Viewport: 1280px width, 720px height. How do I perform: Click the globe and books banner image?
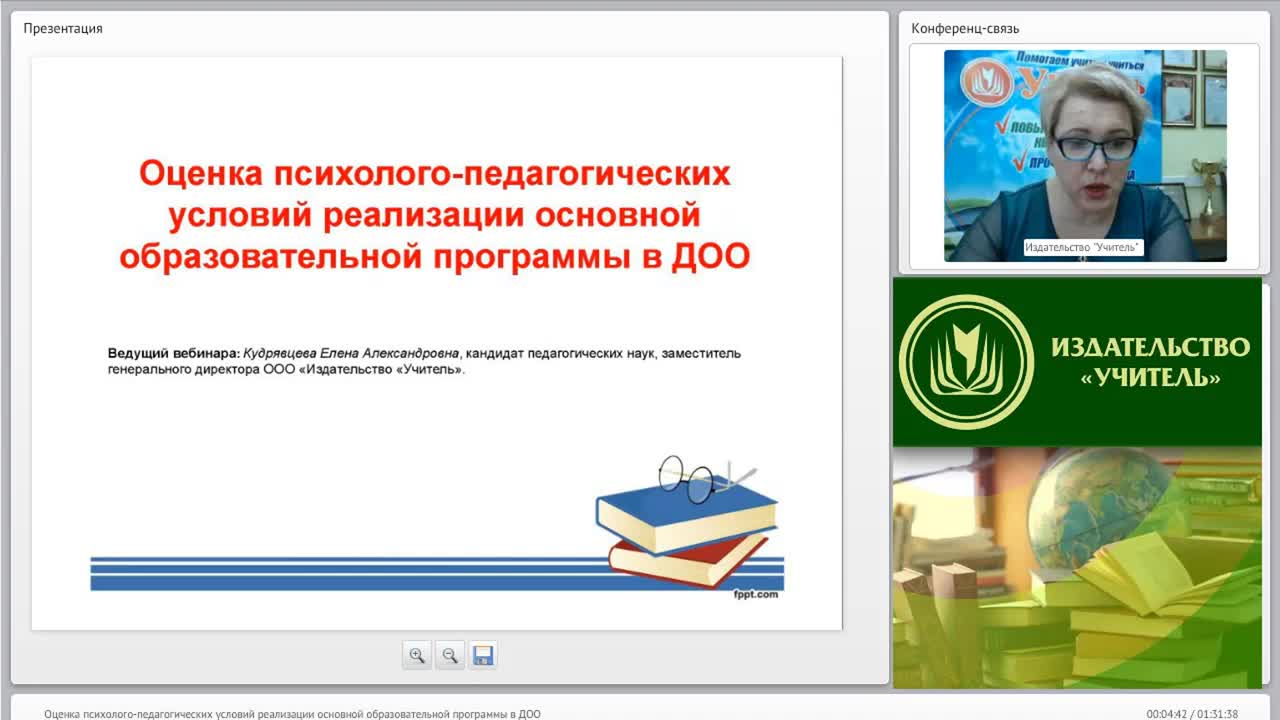(1077, 567)
